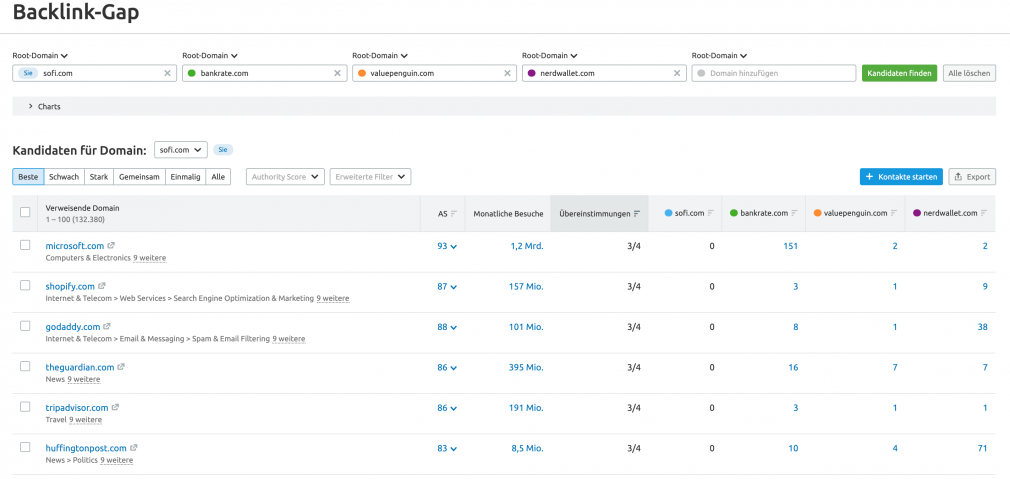Image resolution: width=1010 pixels, height=479 pixels.
Task: Sort by sofi.com column icon
Action: (x=711, y=213)
